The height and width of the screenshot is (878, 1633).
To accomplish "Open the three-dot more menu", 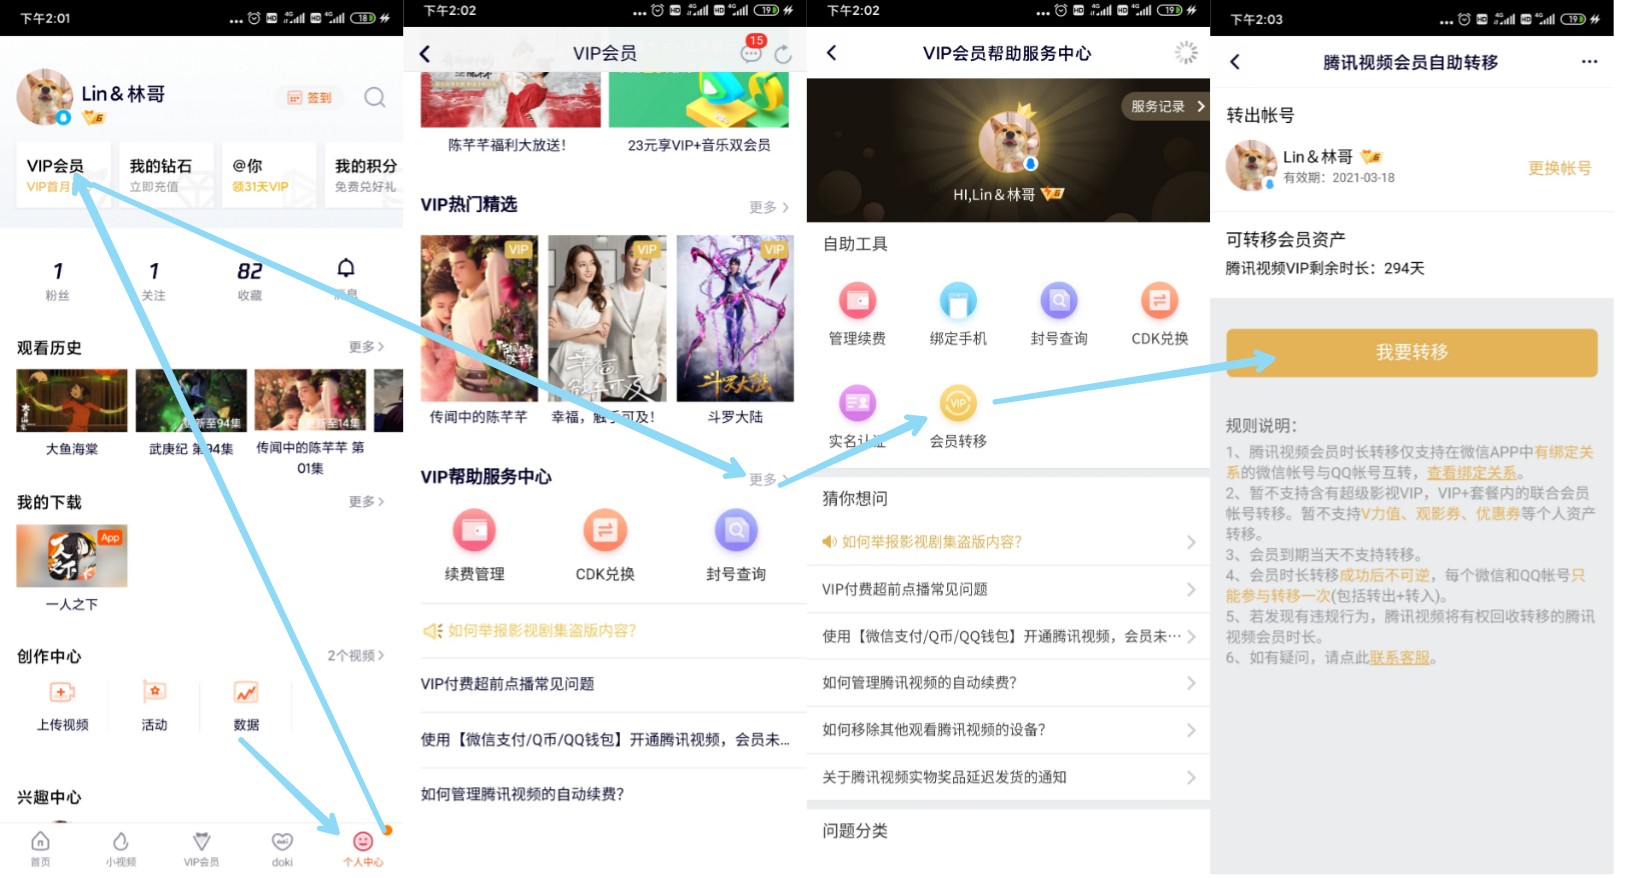I will [1589, 62].
